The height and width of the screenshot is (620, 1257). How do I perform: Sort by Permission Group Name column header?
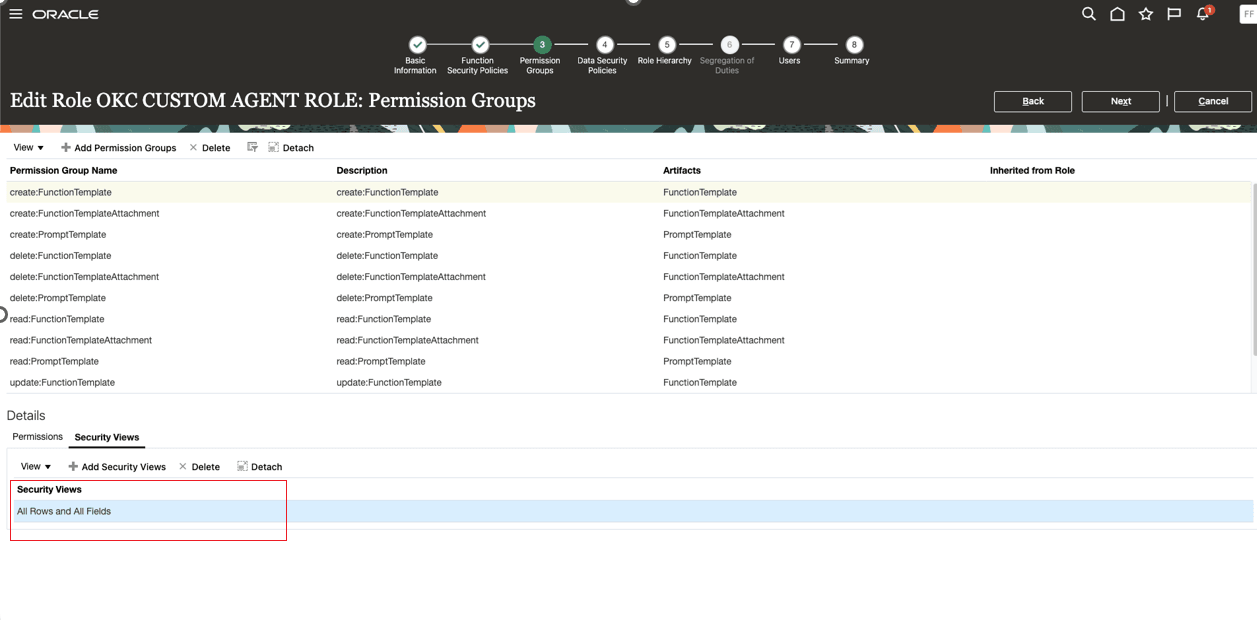(63, 170)
